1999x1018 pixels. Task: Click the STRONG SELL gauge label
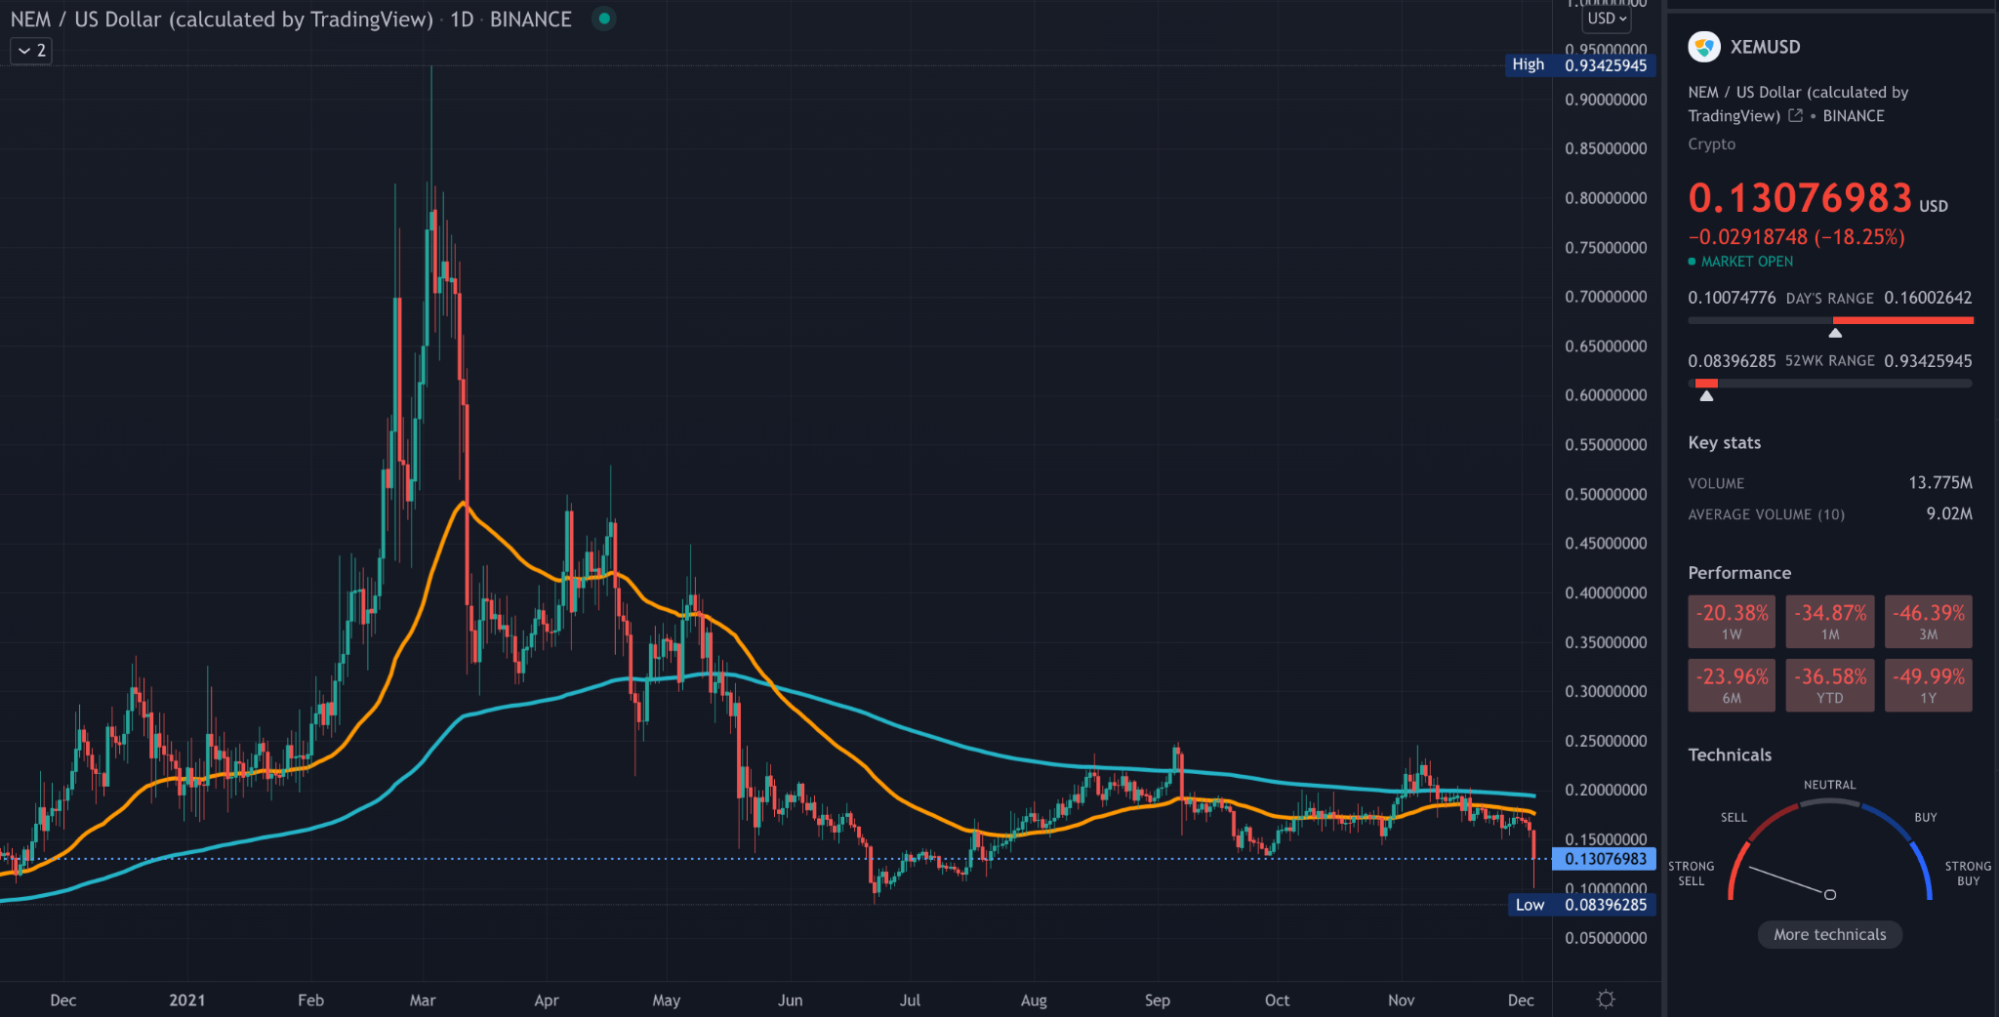[1691, 873]
